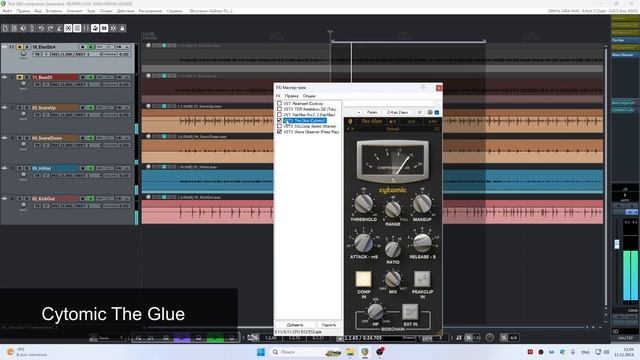Open Правка menu in FX window

(291, 96)
